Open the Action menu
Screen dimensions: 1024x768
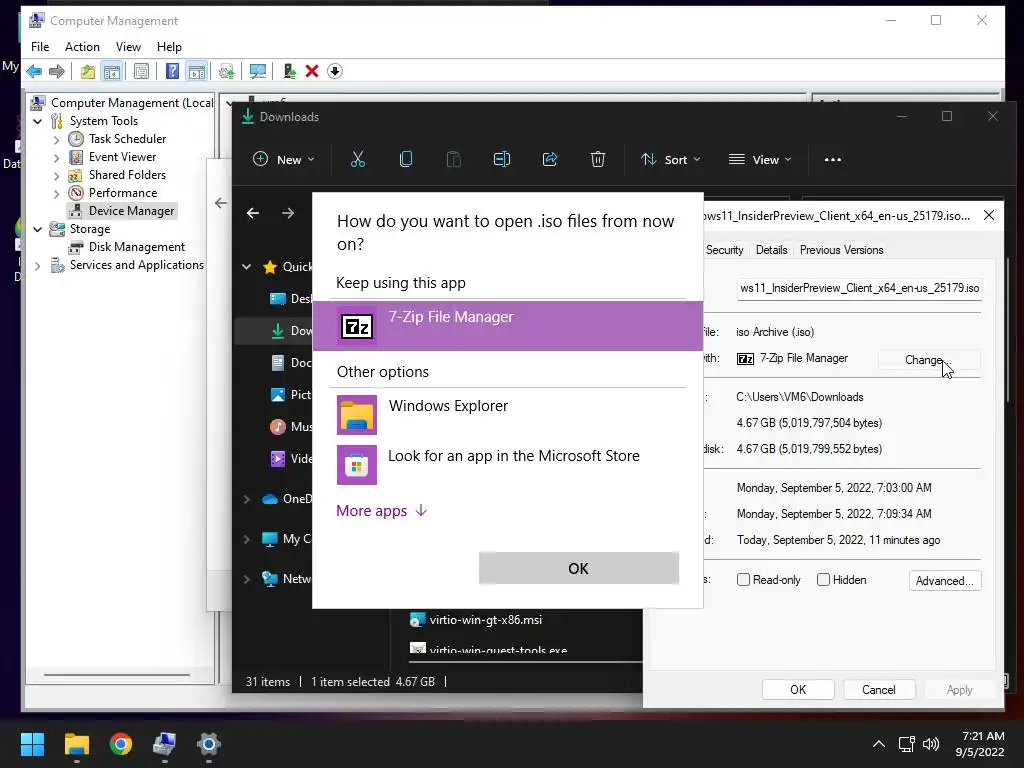click(82, 47)
